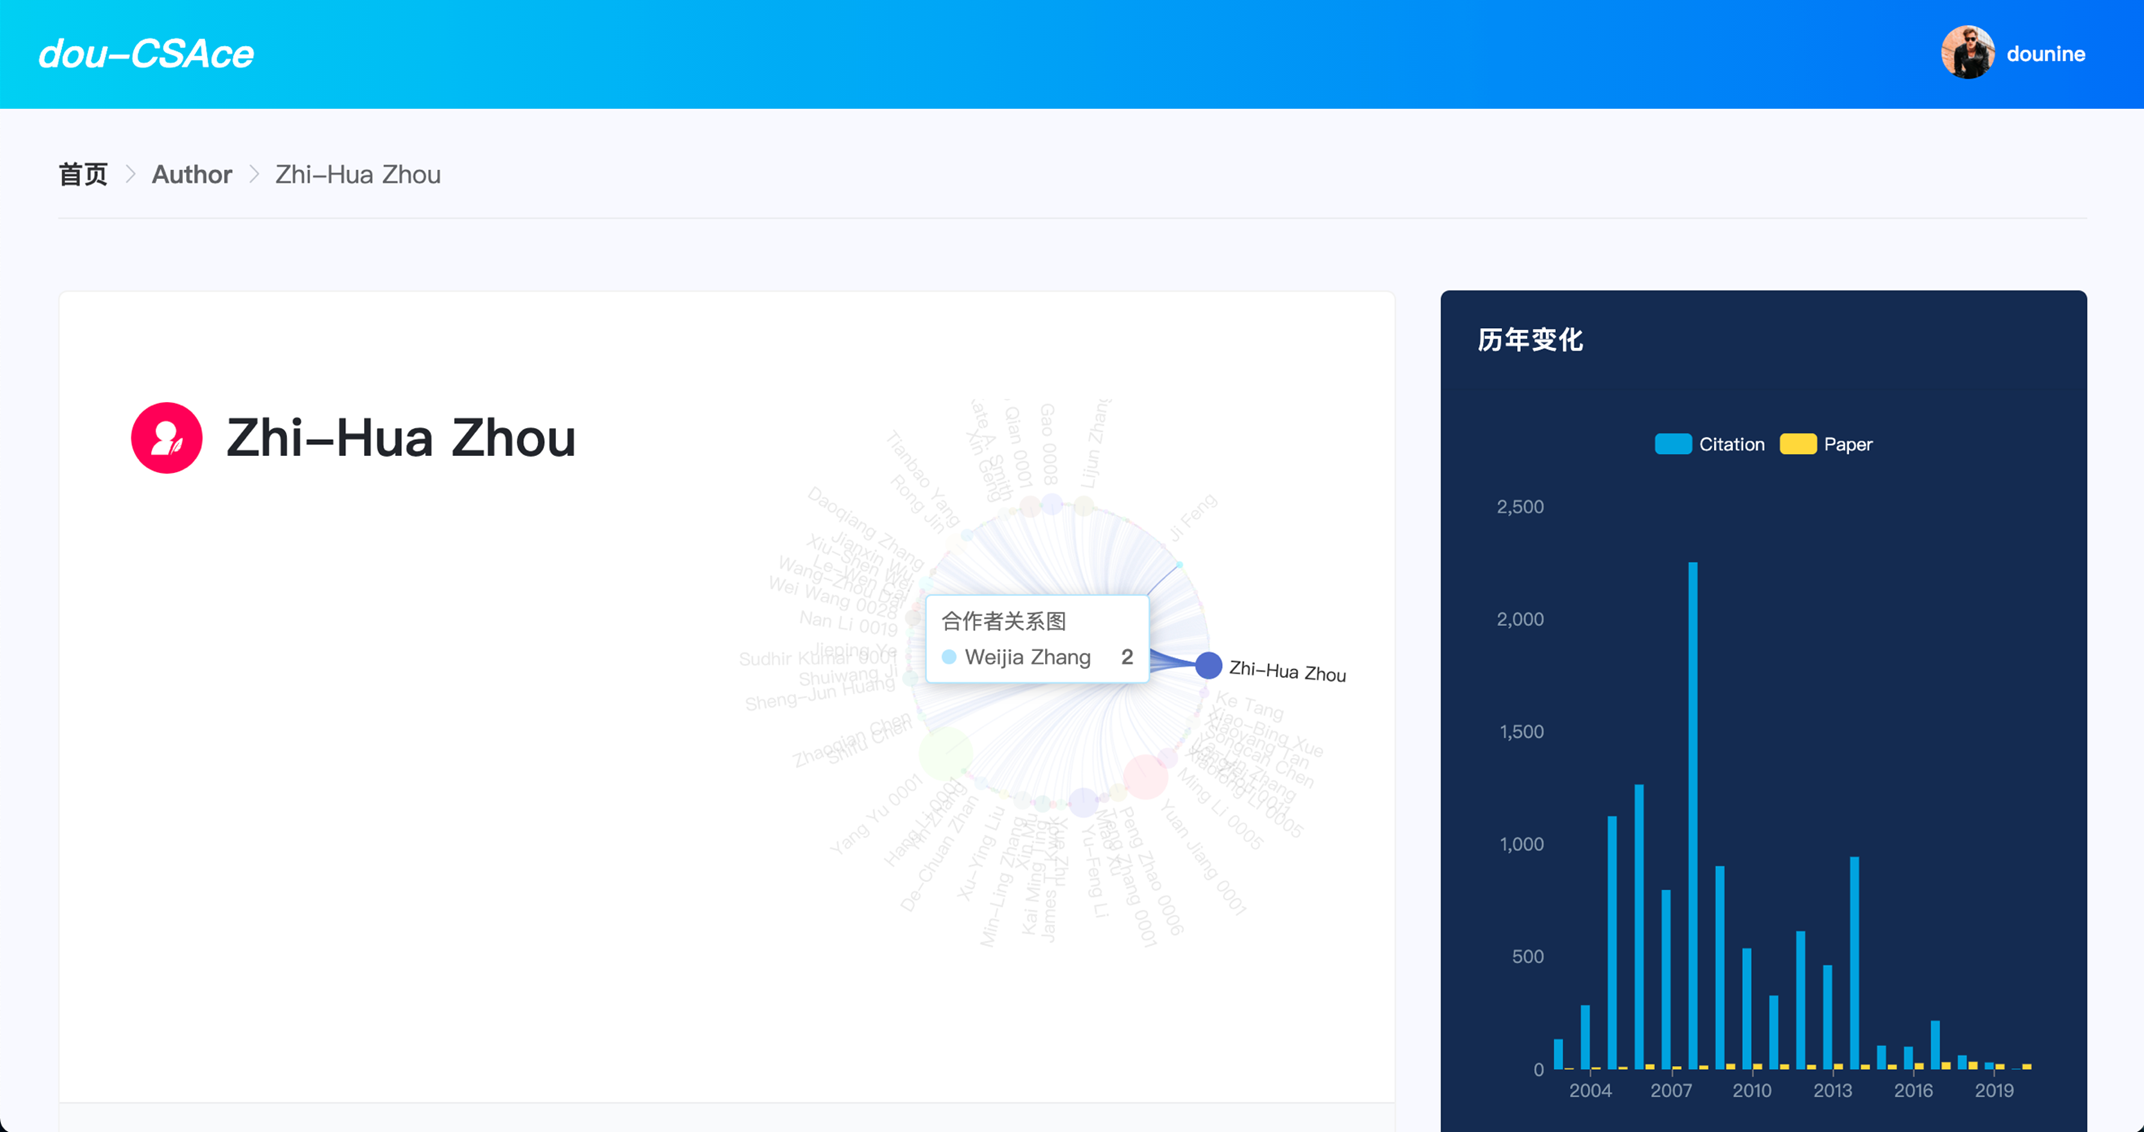2144x1132 pixels.
Task: Click the Zhi-Hua Zhou blue node
Action: [1208, 665]
